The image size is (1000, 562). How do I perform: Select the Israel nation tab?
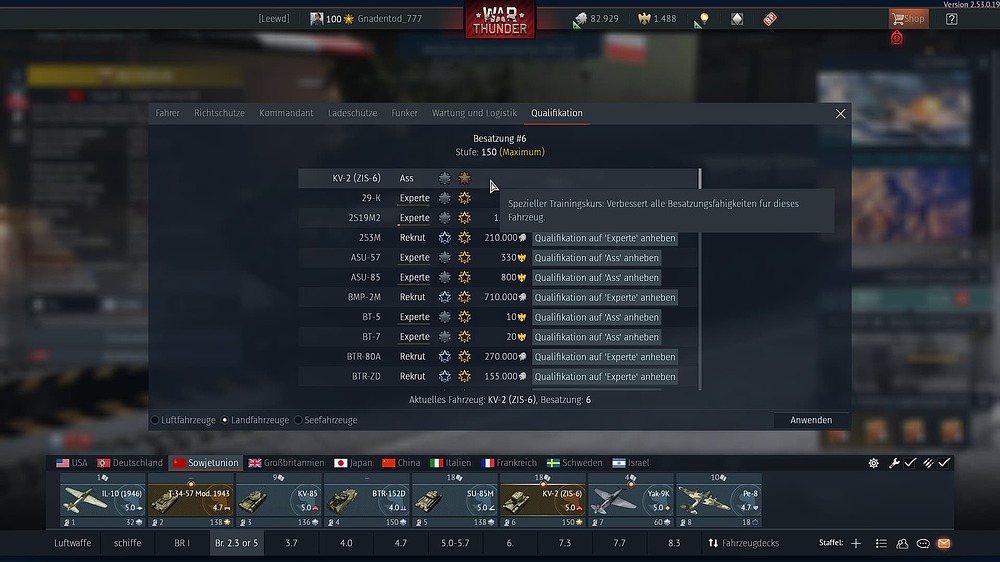pos(631,462)
